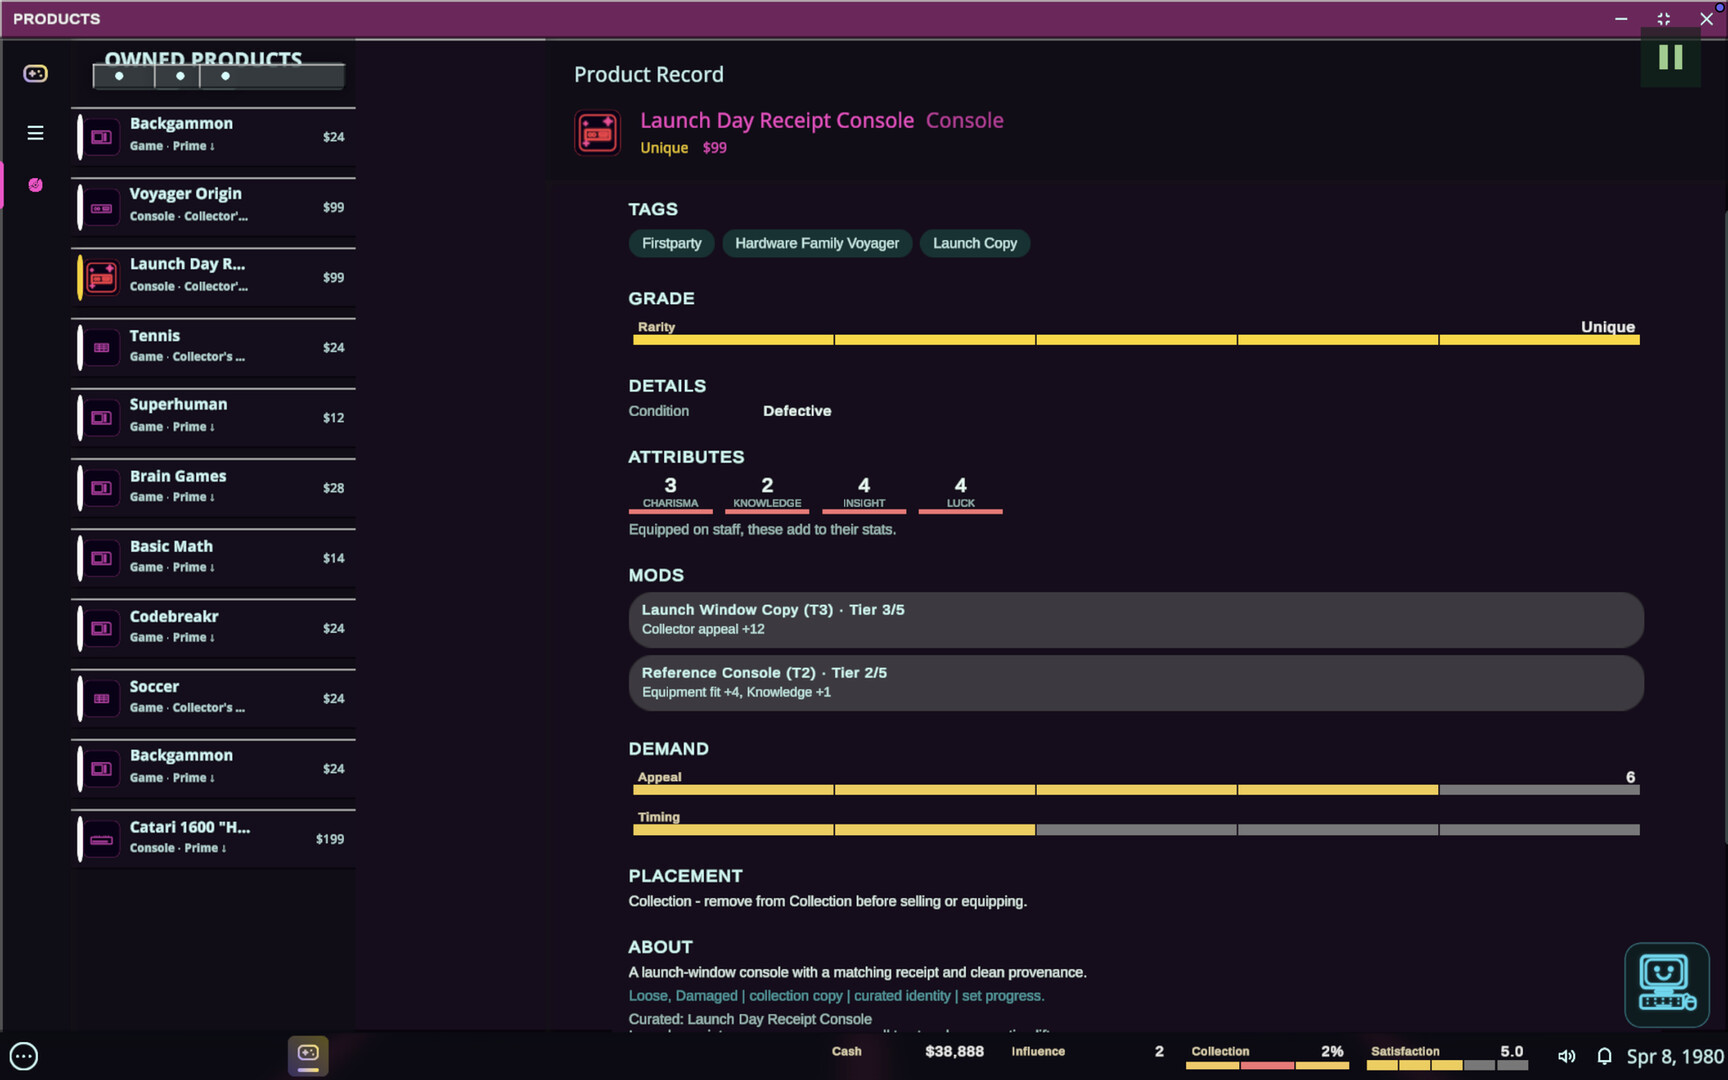Select the first filter dot in Owned Products
The image size is (1728, 1080).
(119, 76)
